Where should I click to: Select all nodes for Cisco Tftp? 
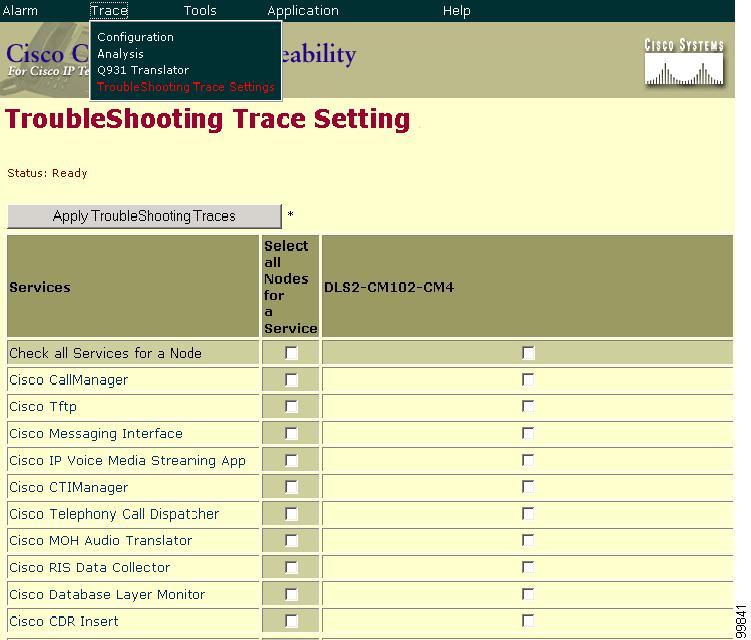(291, 407)
